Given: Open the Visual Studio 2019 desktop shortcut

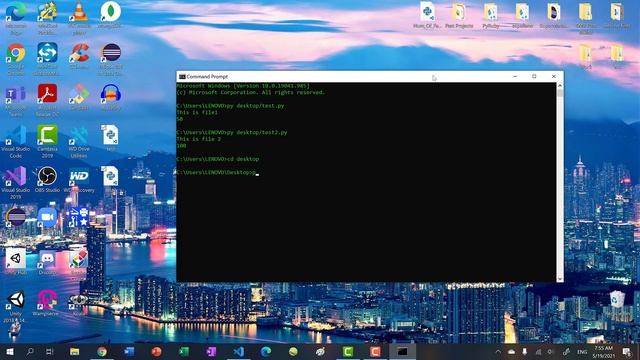Looking at the screenshot, I should (16, 182).
